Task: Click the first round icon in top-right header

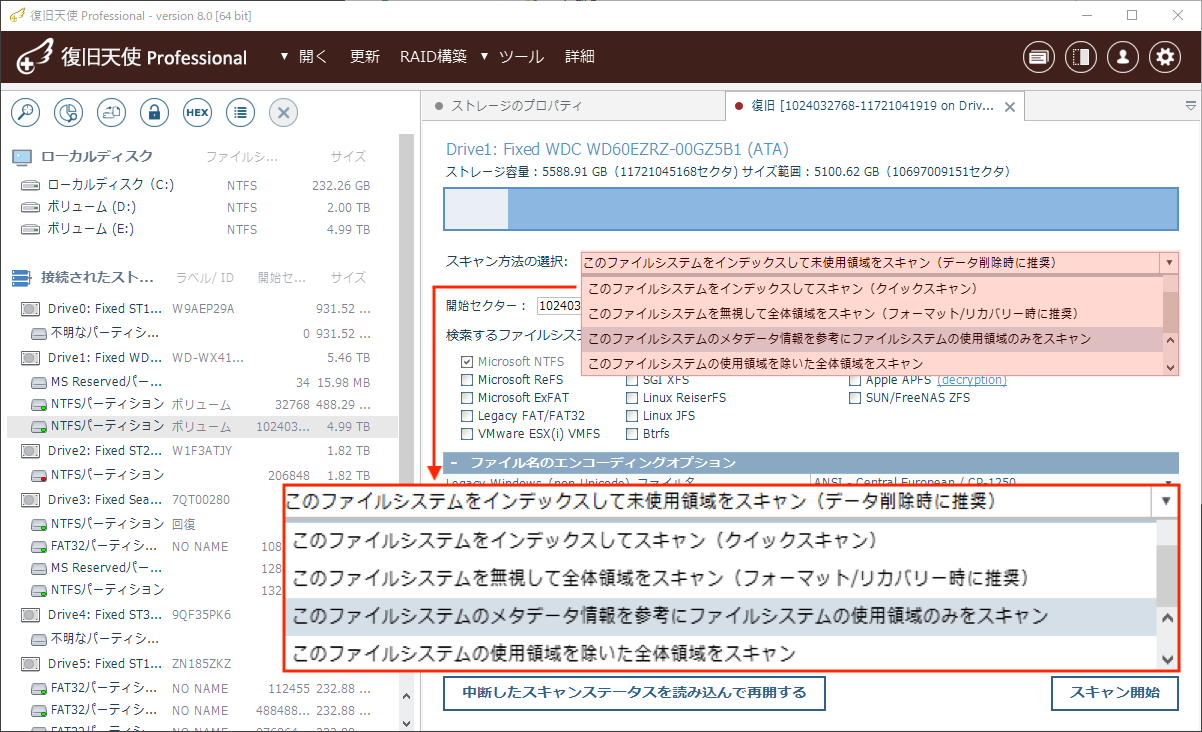Action: pos(1039,57)
